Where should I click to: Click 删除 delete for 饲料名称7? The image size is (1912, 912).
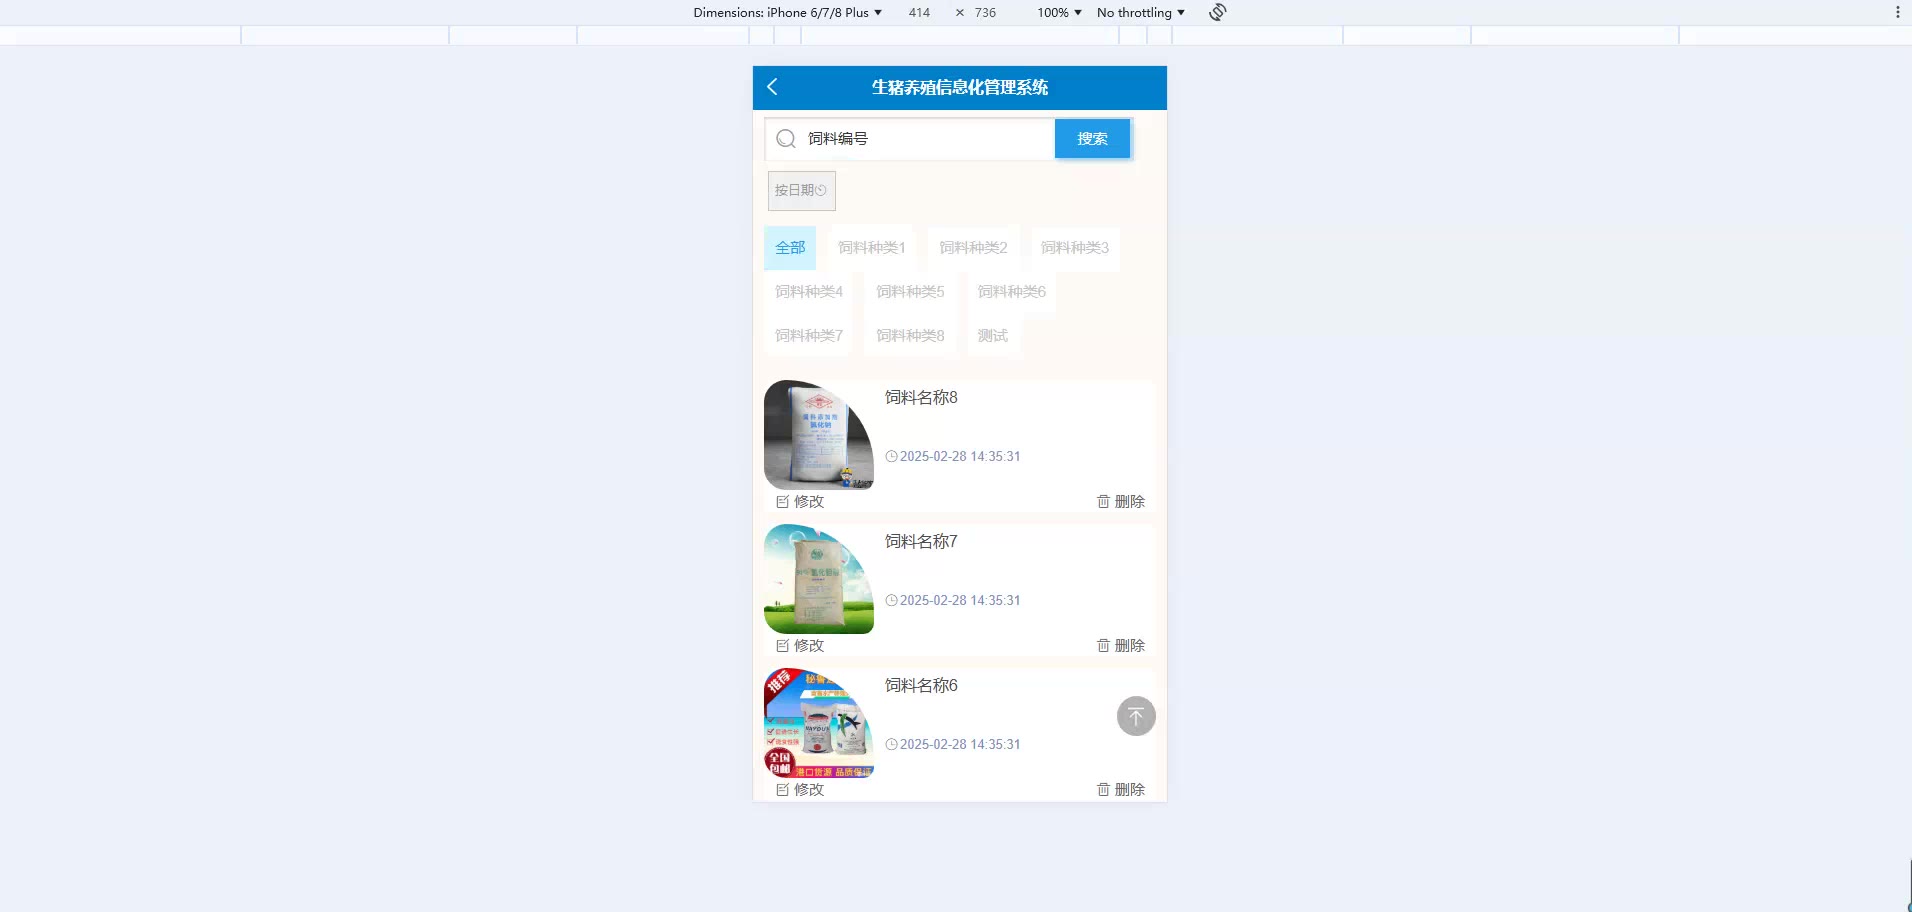pyautogui.click(x=1121, y=646)
